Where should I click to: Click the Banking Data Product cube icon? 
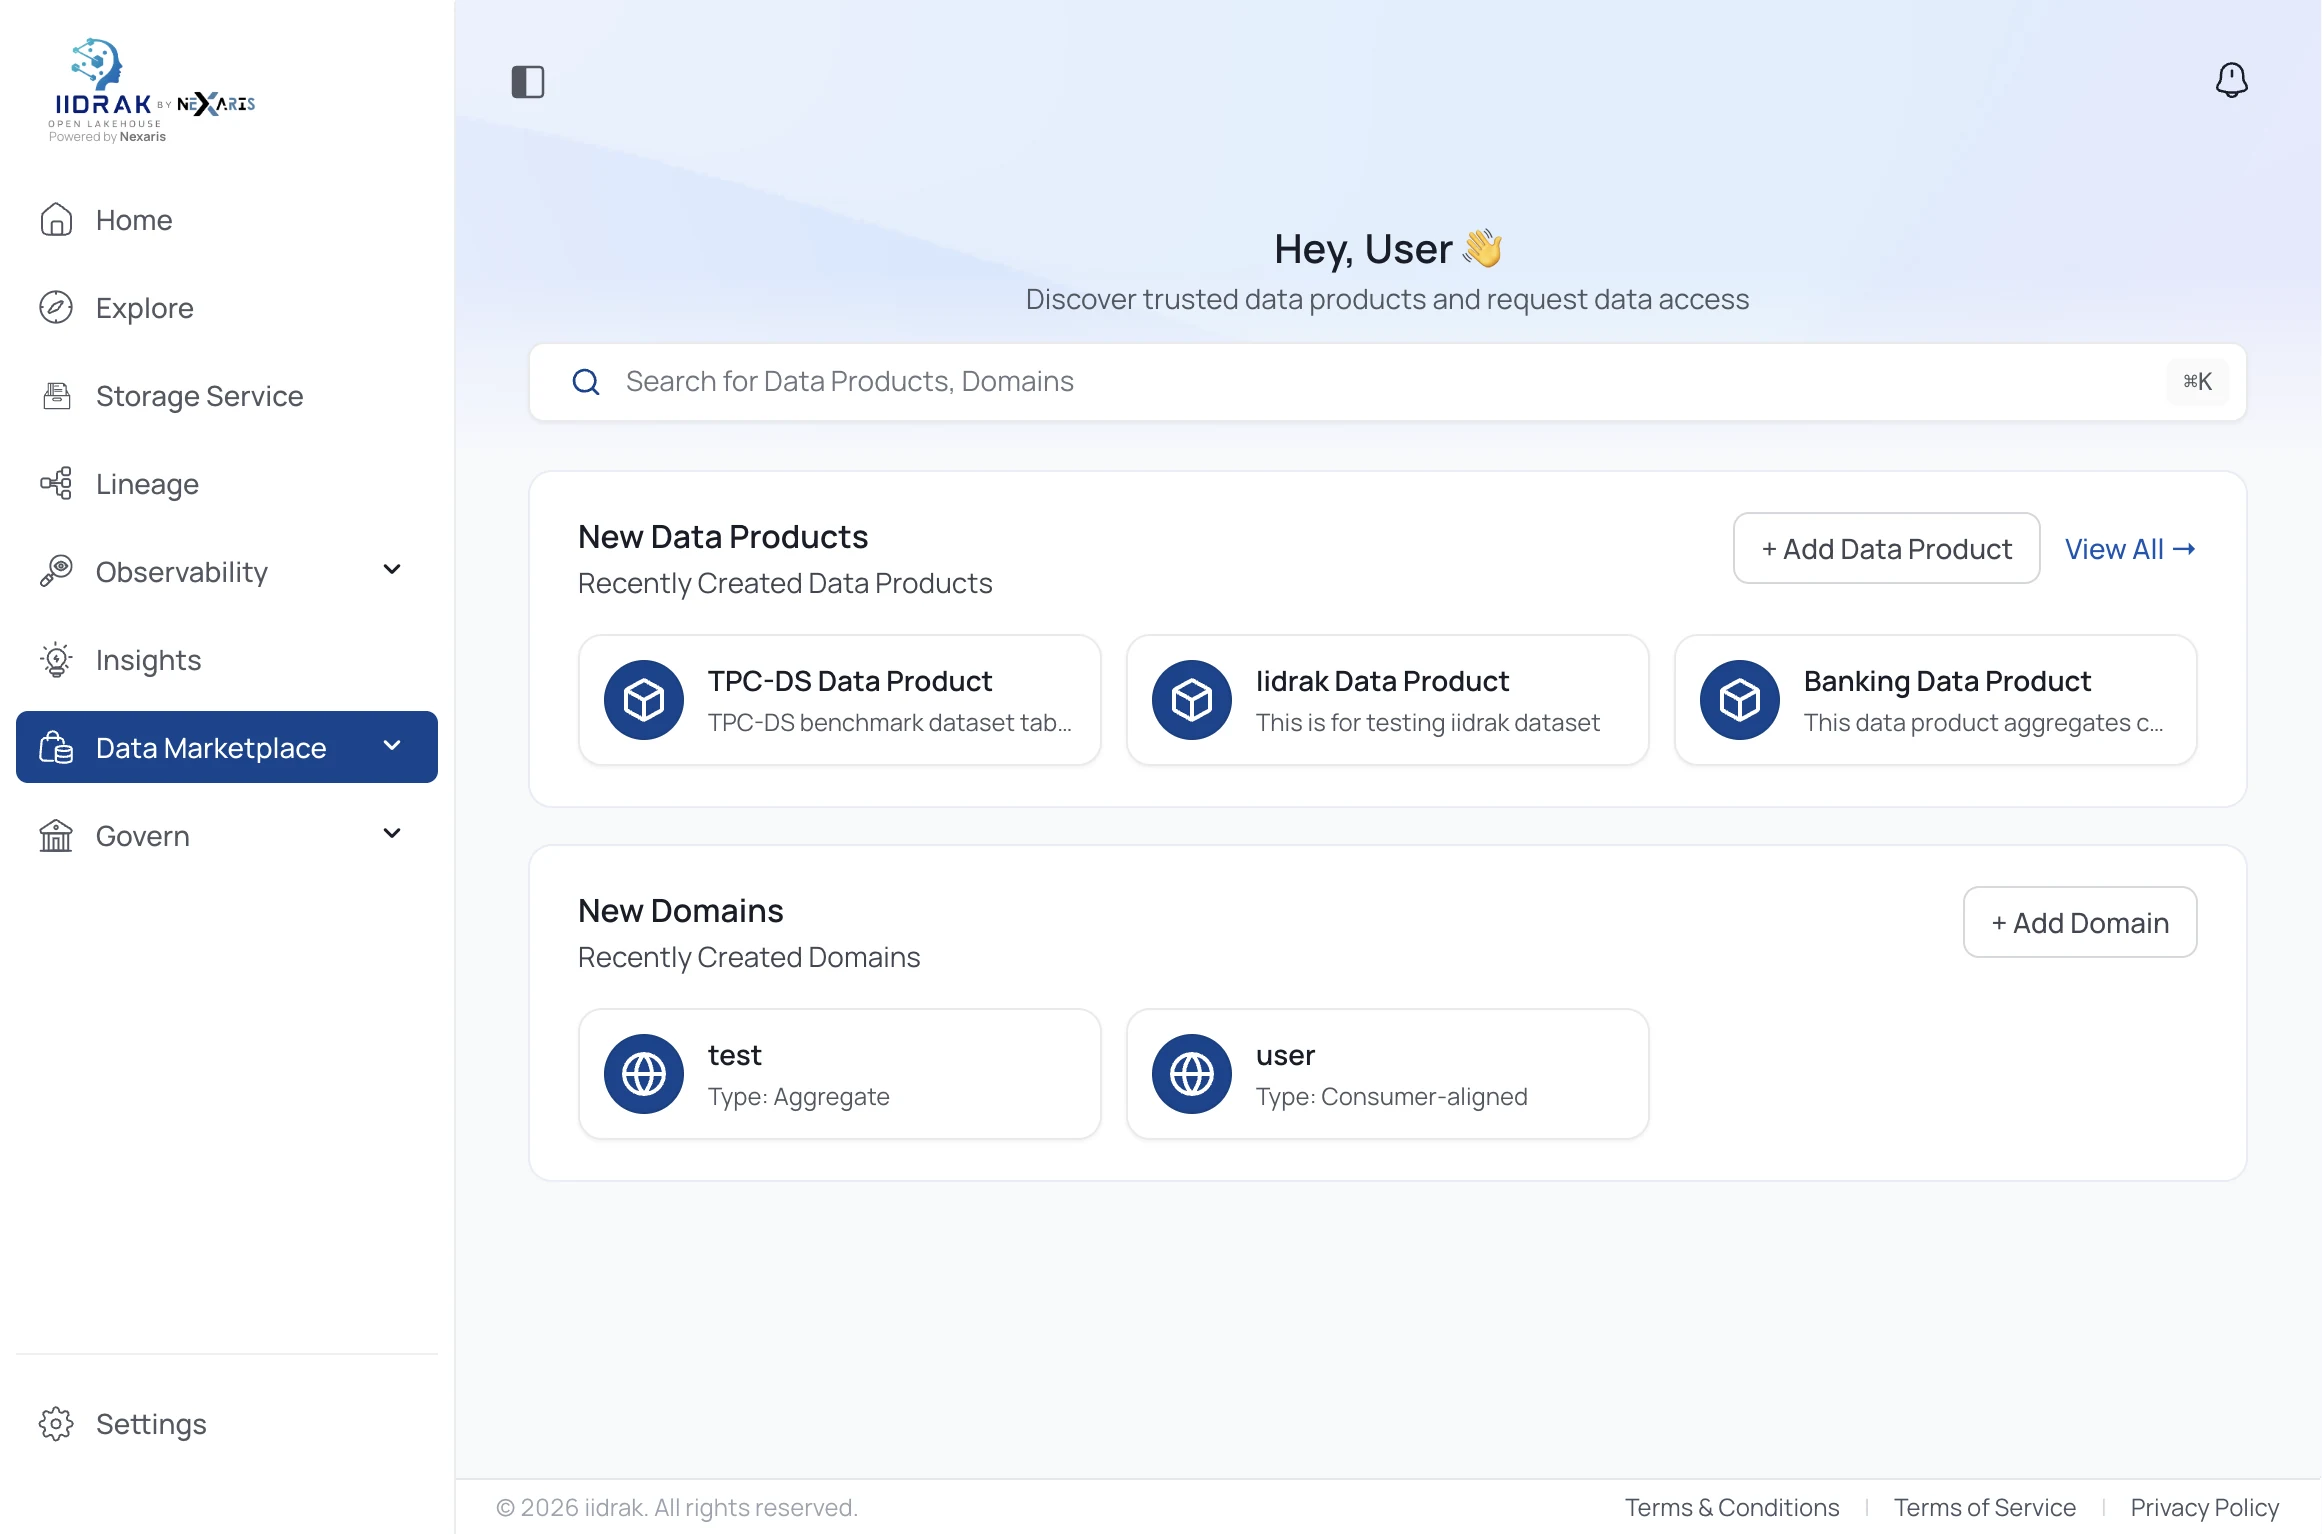(x=1740, y=700)
